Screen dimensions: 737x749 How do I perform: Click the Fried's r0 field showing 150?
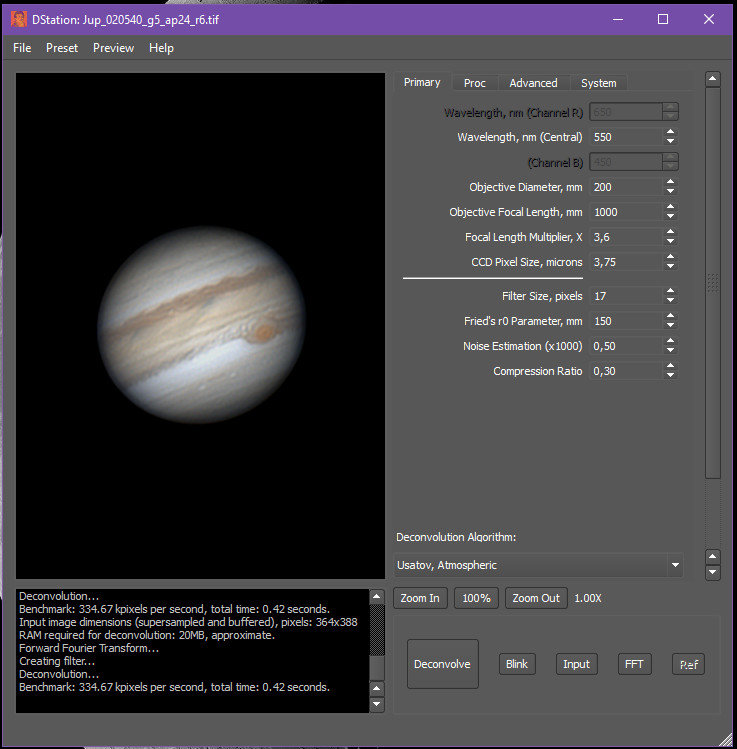tap(626, 321)
